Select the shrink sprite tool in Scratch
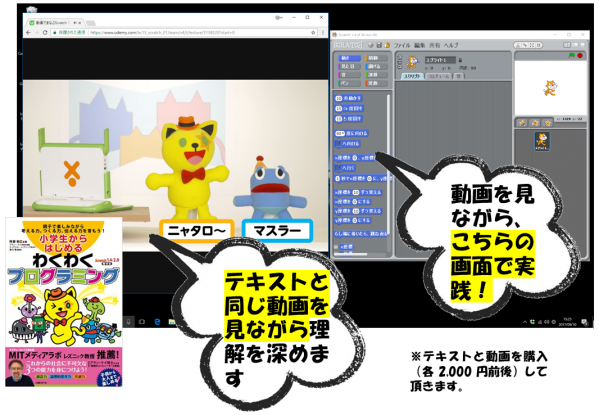599x415 pixels. [x=539, y=45]
